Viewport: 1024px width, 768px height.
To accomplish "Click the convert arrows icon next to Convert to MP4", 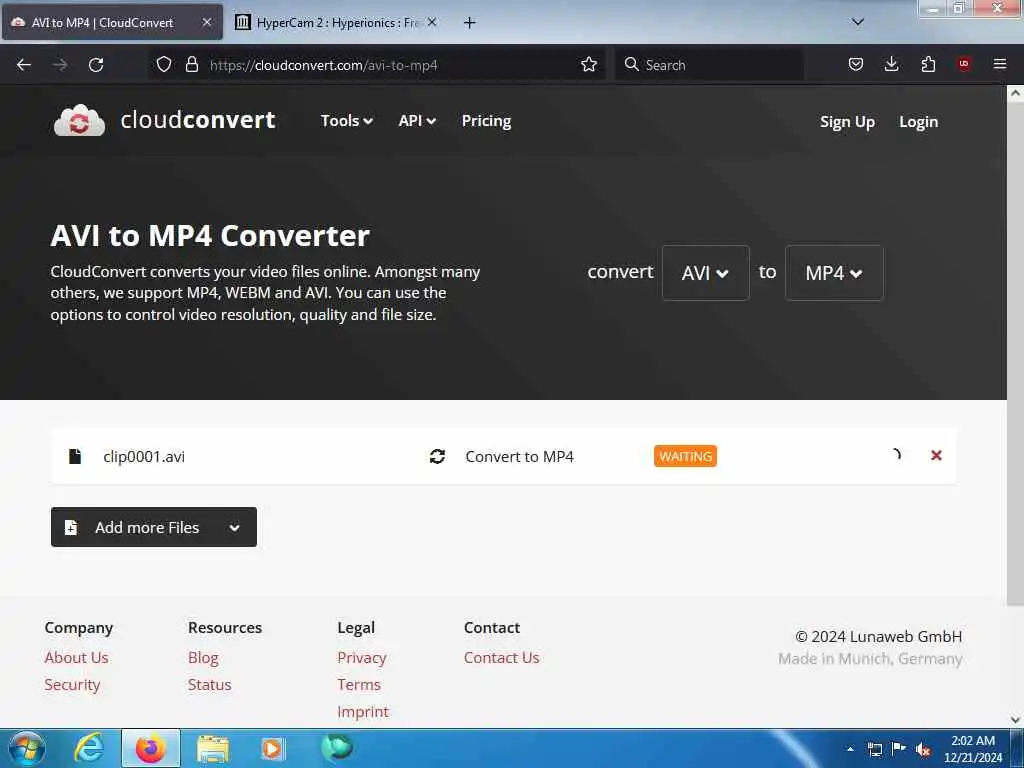I will click(438, 456).
